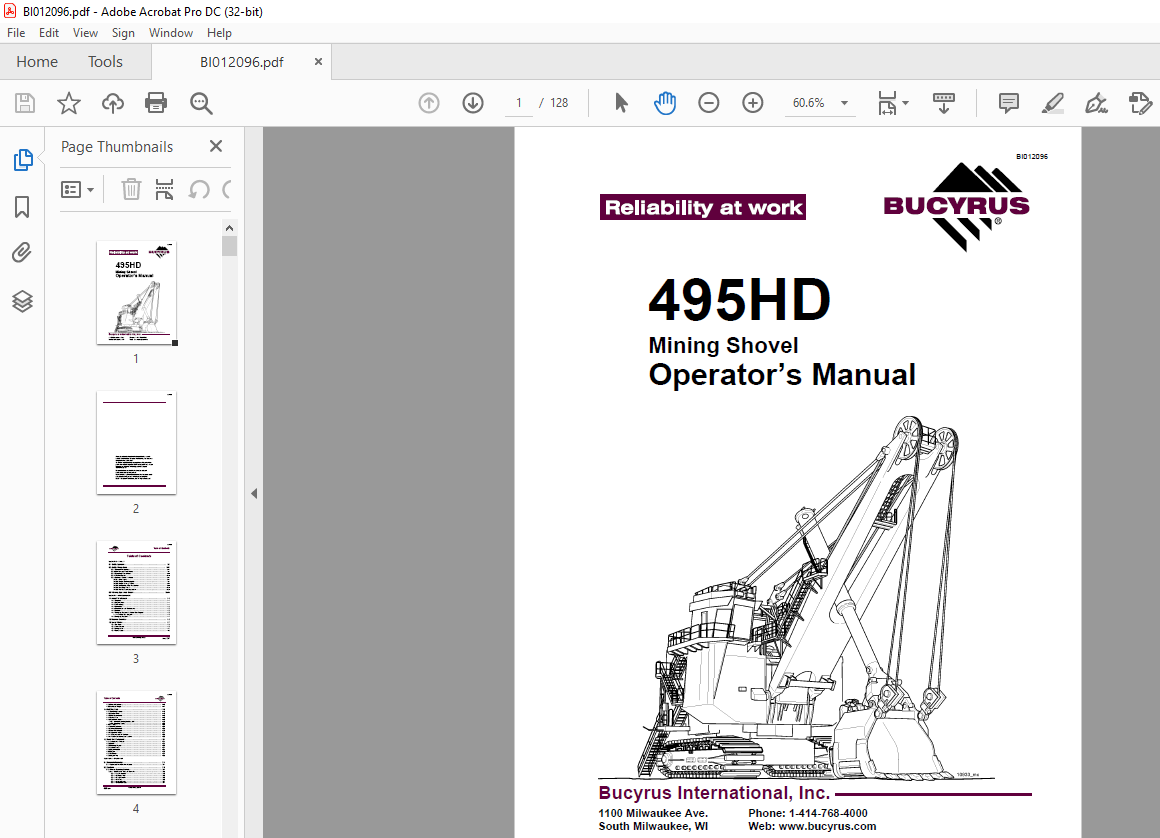
Task: Delete selected page with trash icon
Action: pyautogui.click(x=131, y=189)
